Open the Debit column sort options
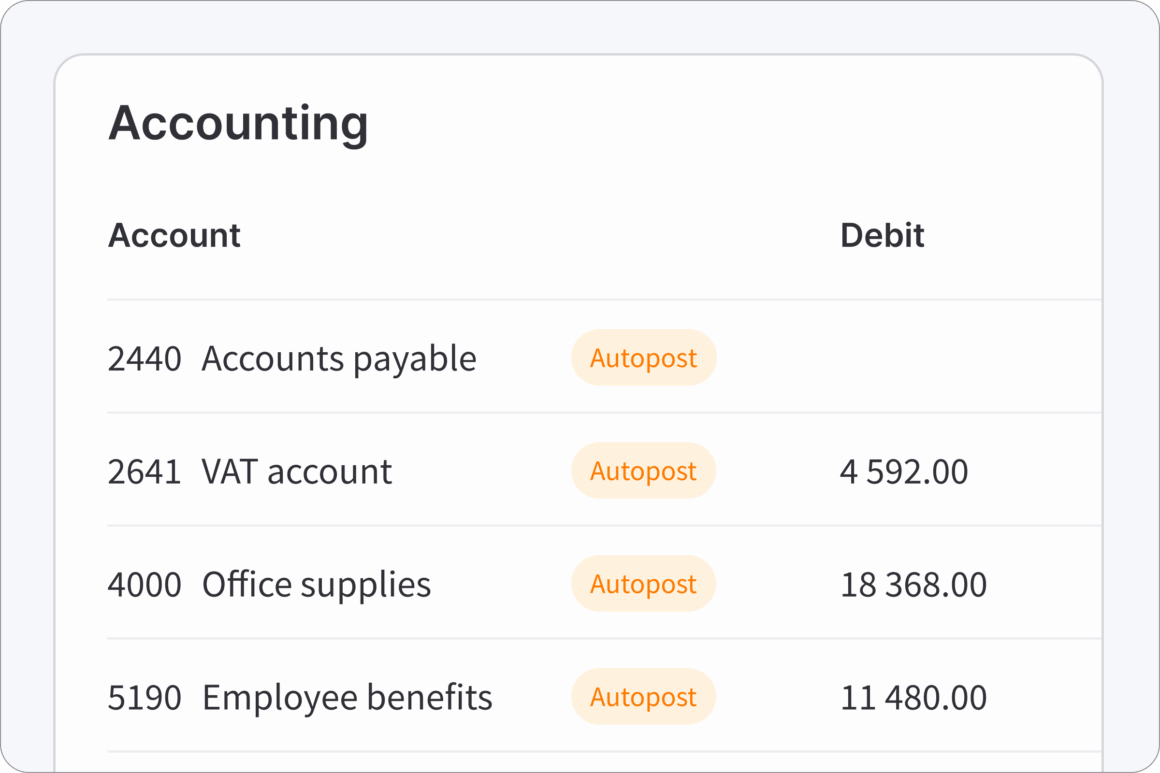Screen dimensions: 1160x773 [882, 235]
